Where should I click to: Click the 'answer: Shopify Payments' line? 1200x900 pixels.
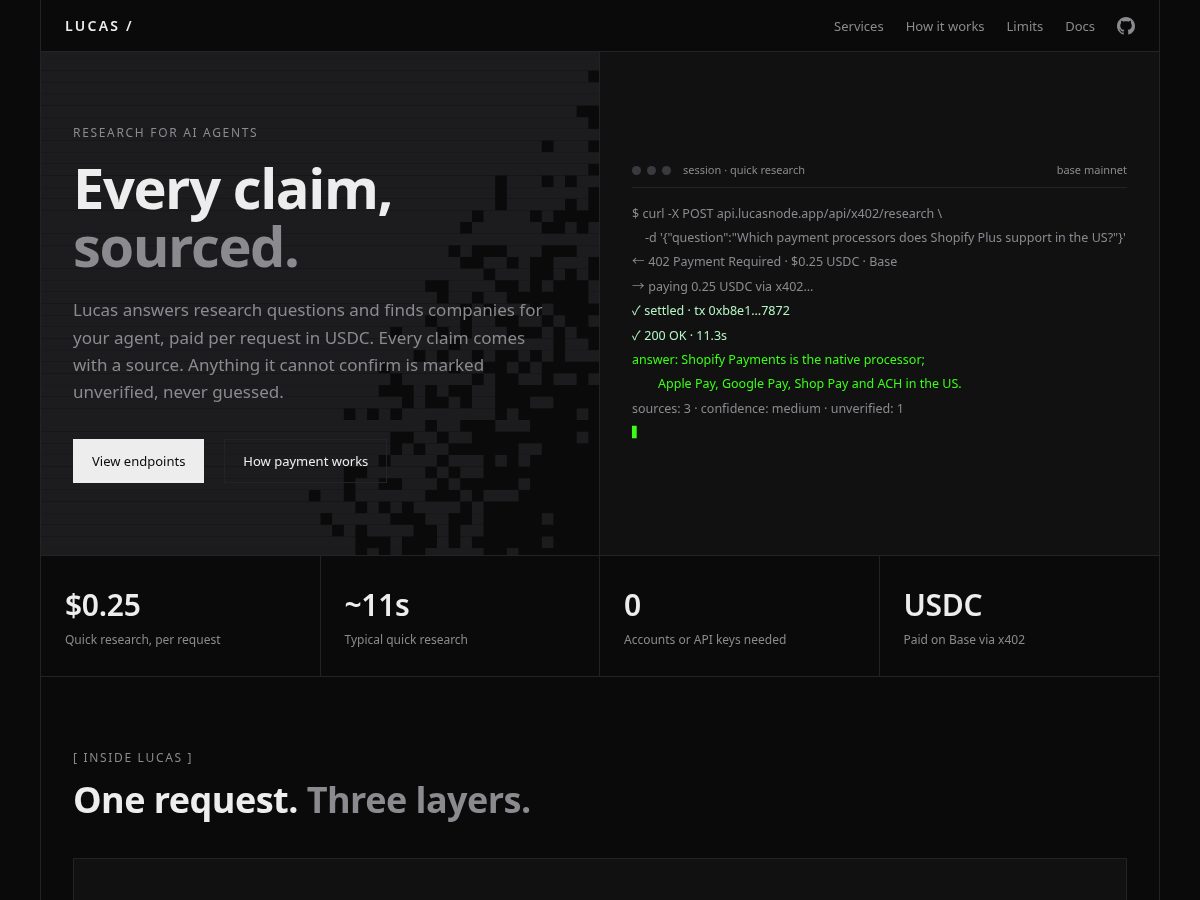[x=778, y=359]
